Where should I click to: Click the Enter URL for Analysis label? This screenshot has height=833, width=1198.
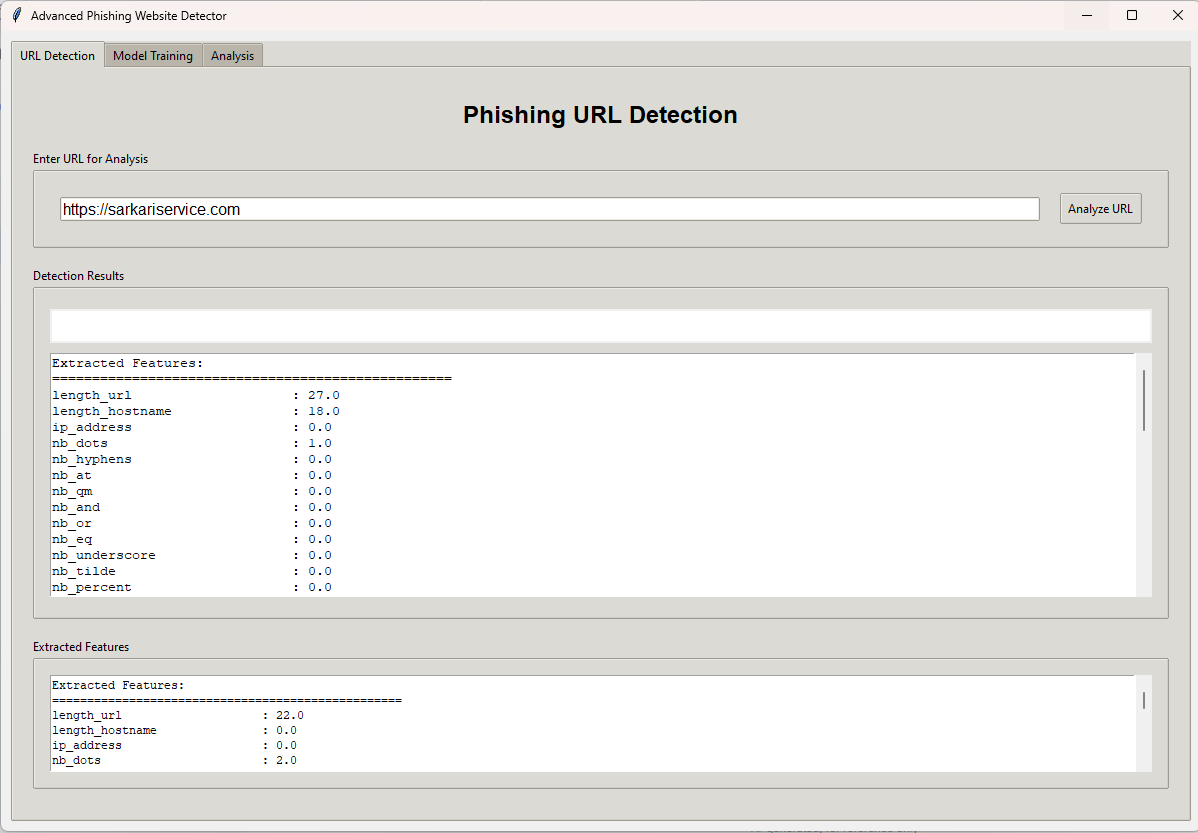pyautogui.click(x=90, y=159)
